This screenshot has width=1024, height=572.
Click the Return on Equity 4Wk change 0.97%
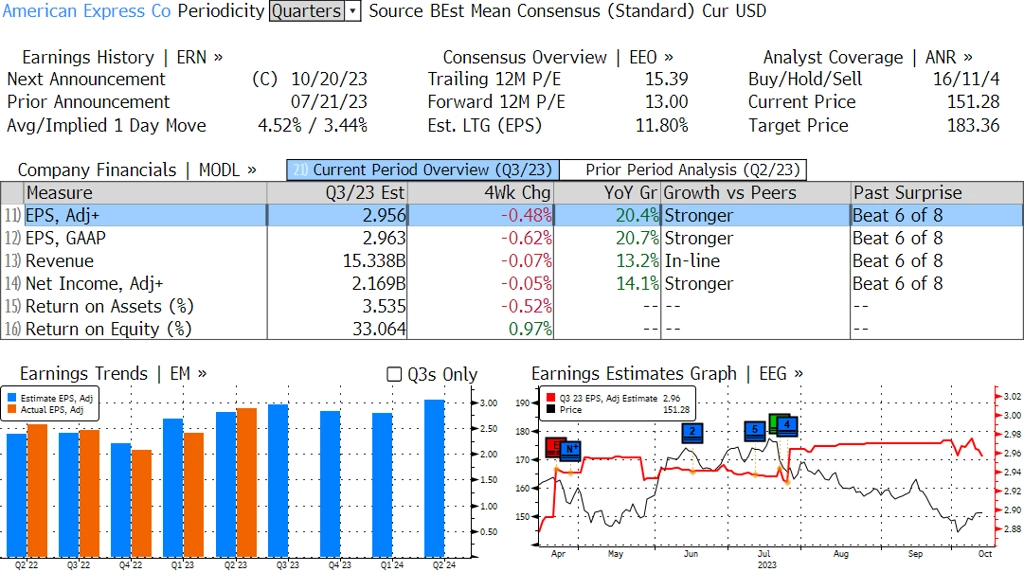pos(530,329)
